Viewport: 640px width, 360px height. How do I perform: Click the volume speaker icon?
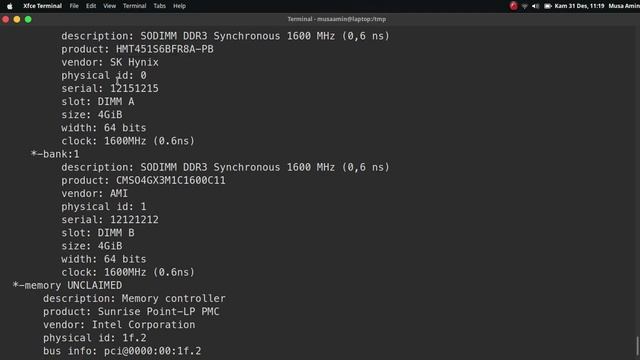pyautogui.click(x=536, y=6)
